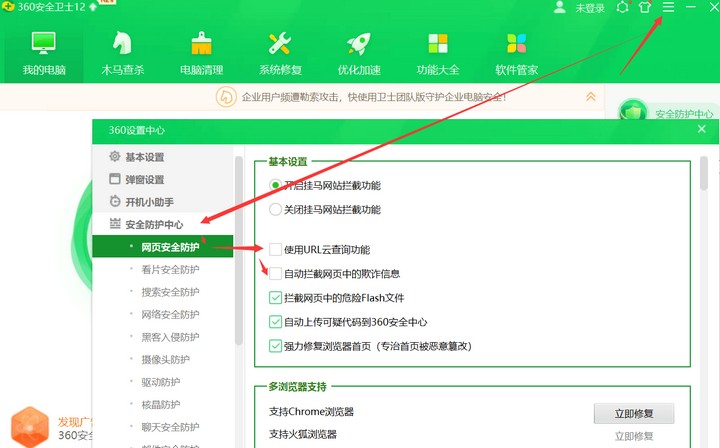
Task: Collapse the orange banner with chevron
Action: [x=591, y=96]
